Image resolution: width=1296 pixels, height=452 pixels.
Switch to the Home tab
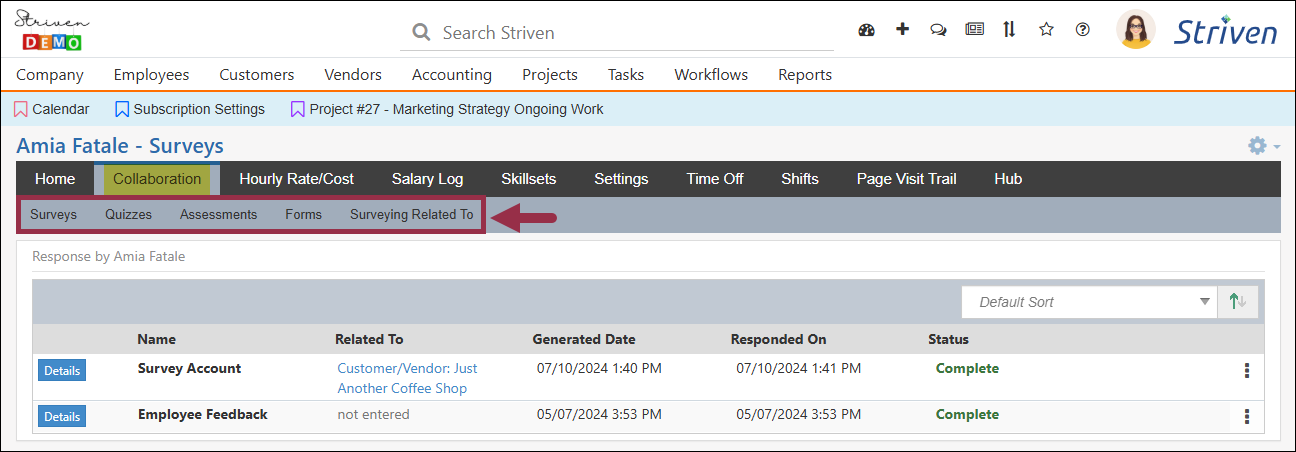point(55,179)
